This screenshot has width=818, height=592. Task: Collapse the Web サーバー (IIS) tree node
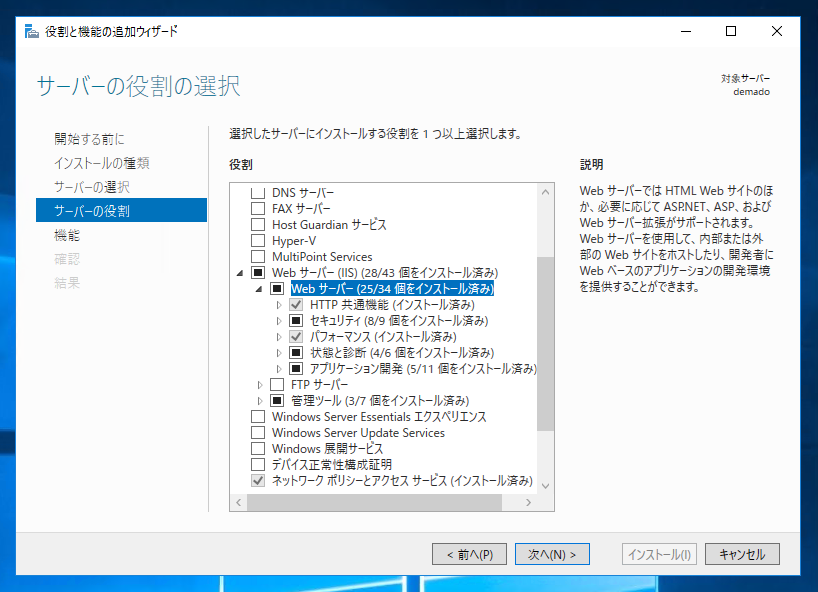click(x=240, y=273)
